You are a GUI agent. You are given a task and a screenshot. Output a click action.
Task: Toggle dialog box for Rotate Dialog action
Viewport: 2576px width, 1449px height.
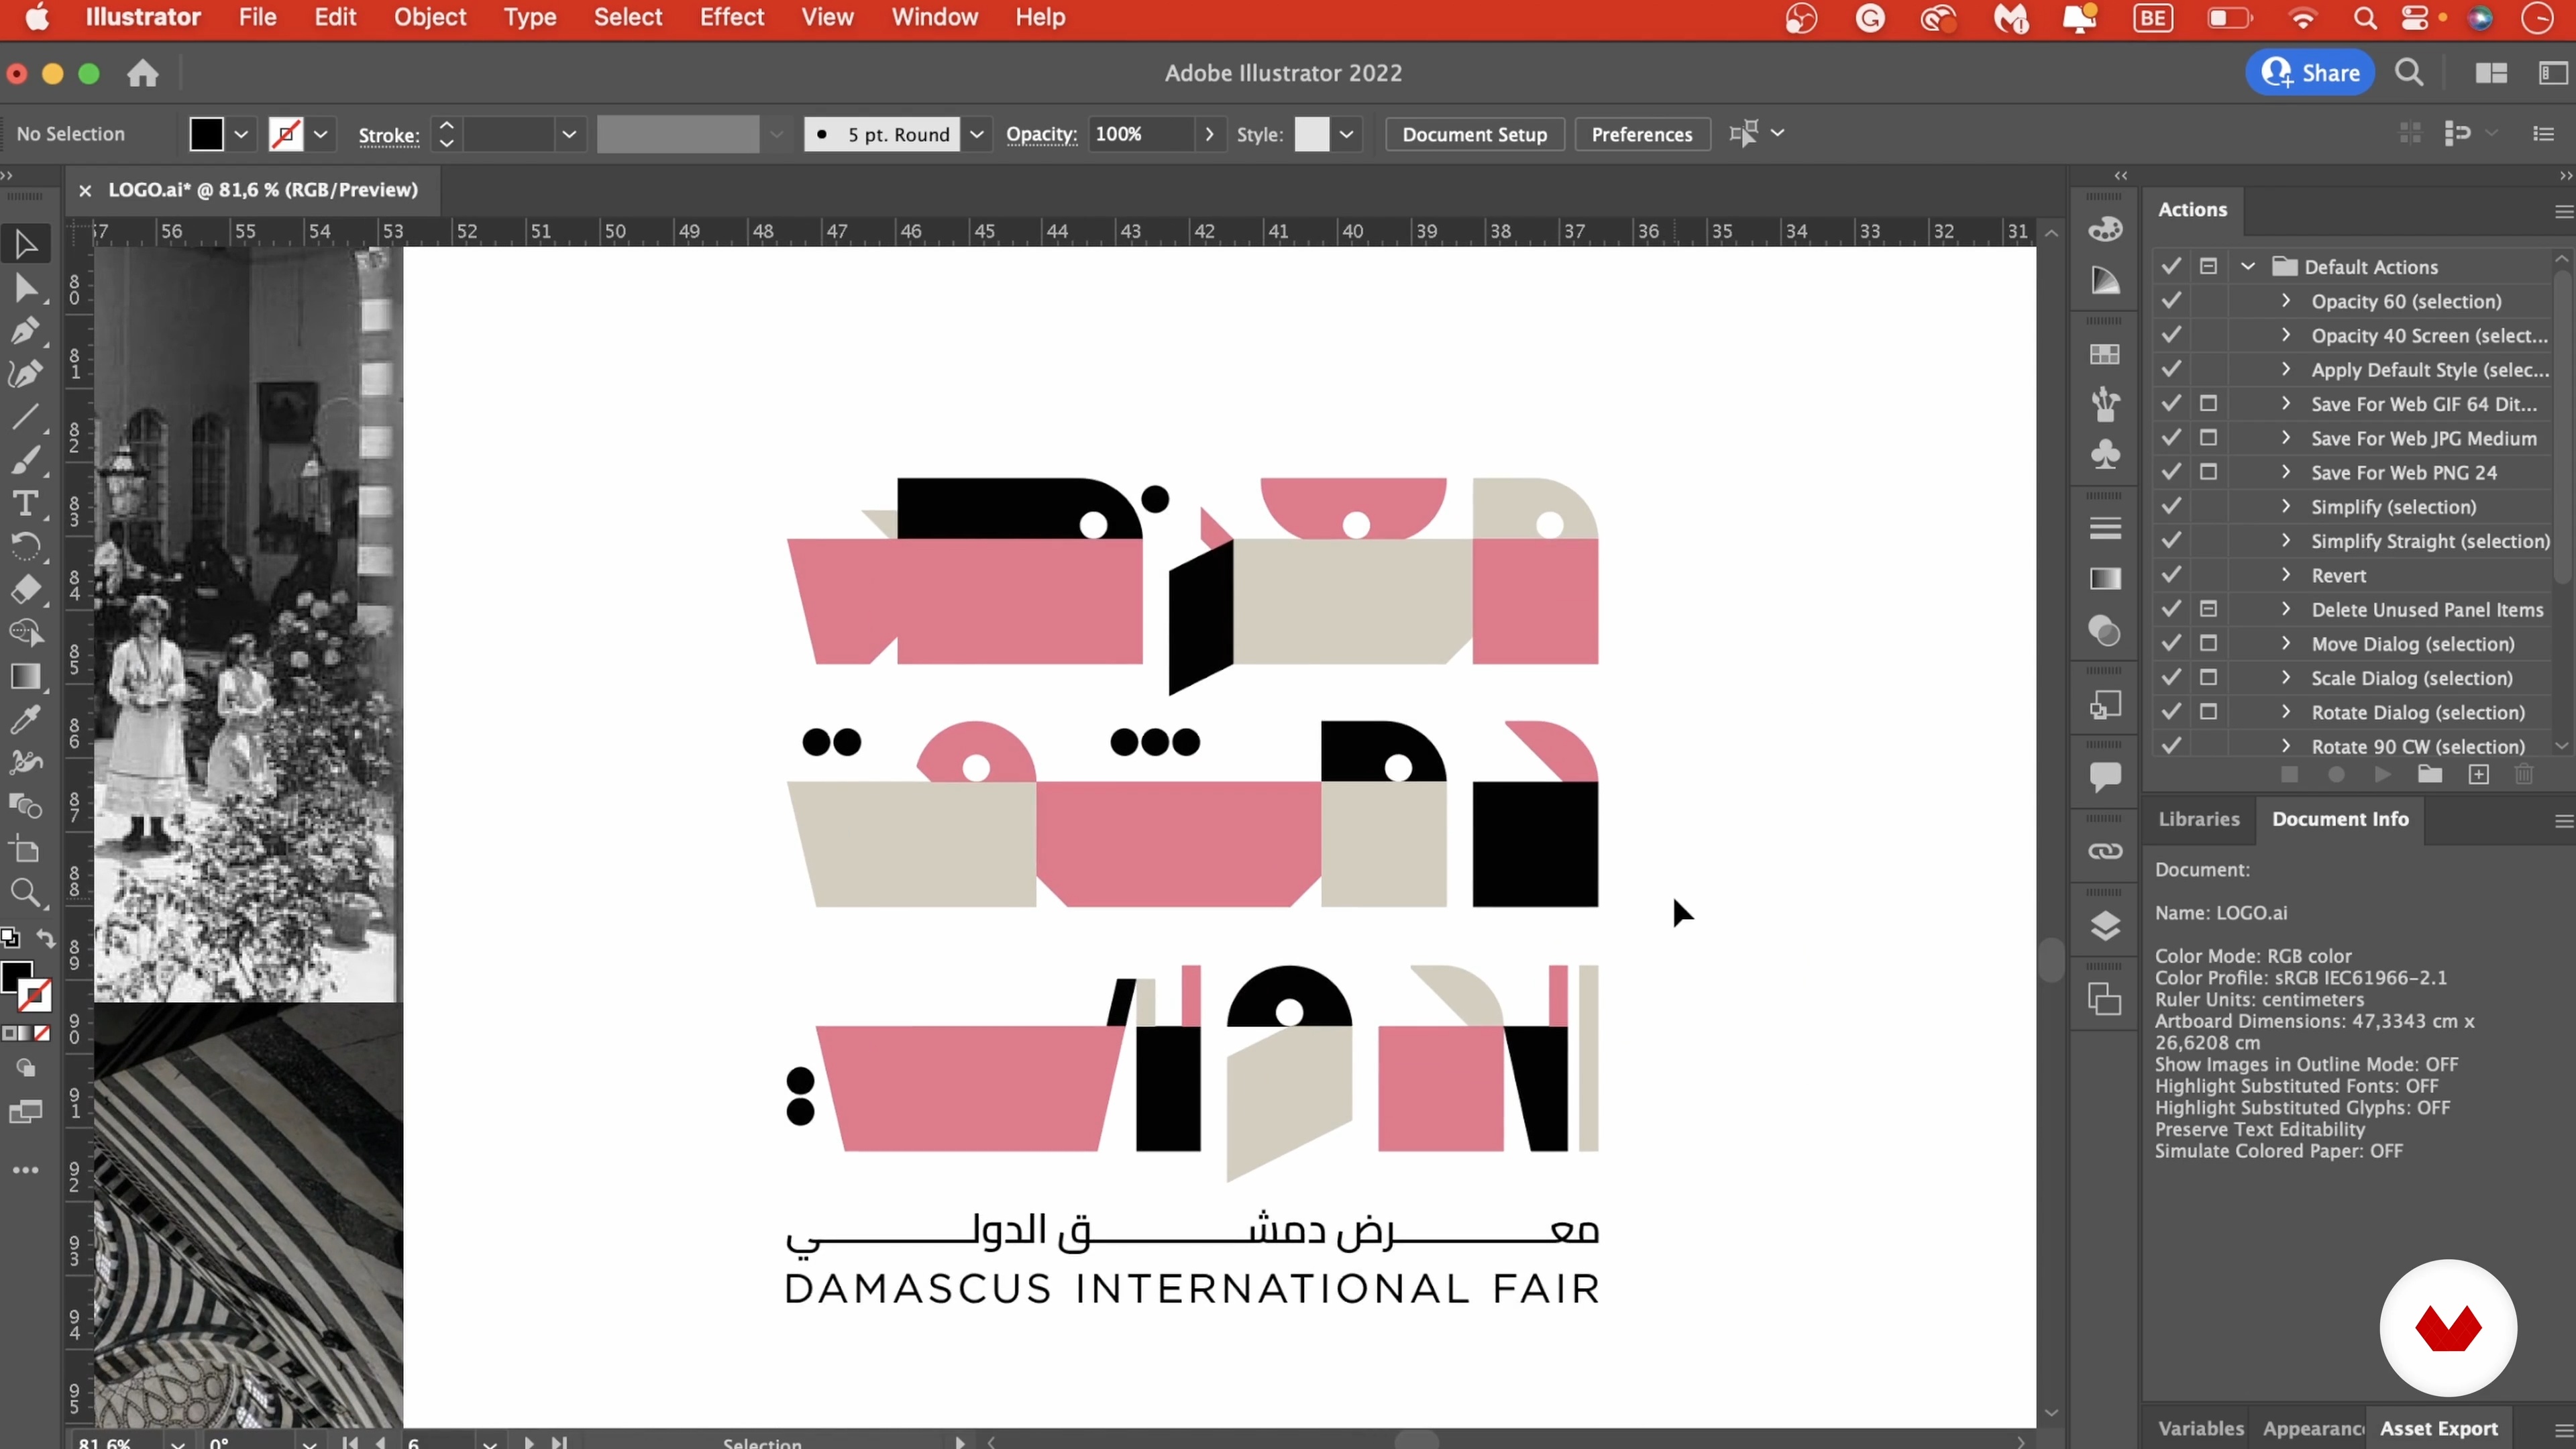tap(2208, 711)
